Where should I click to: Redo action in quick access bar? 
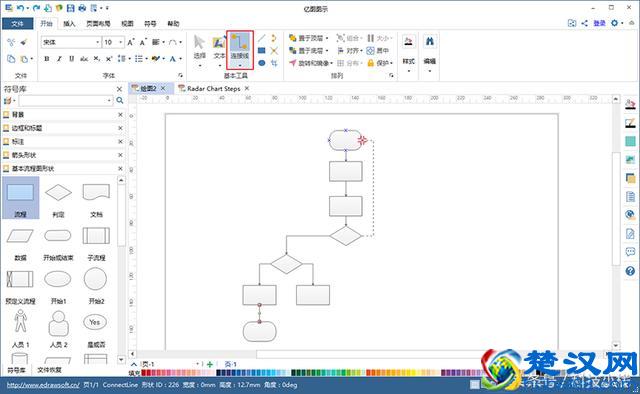pos(36,8)
